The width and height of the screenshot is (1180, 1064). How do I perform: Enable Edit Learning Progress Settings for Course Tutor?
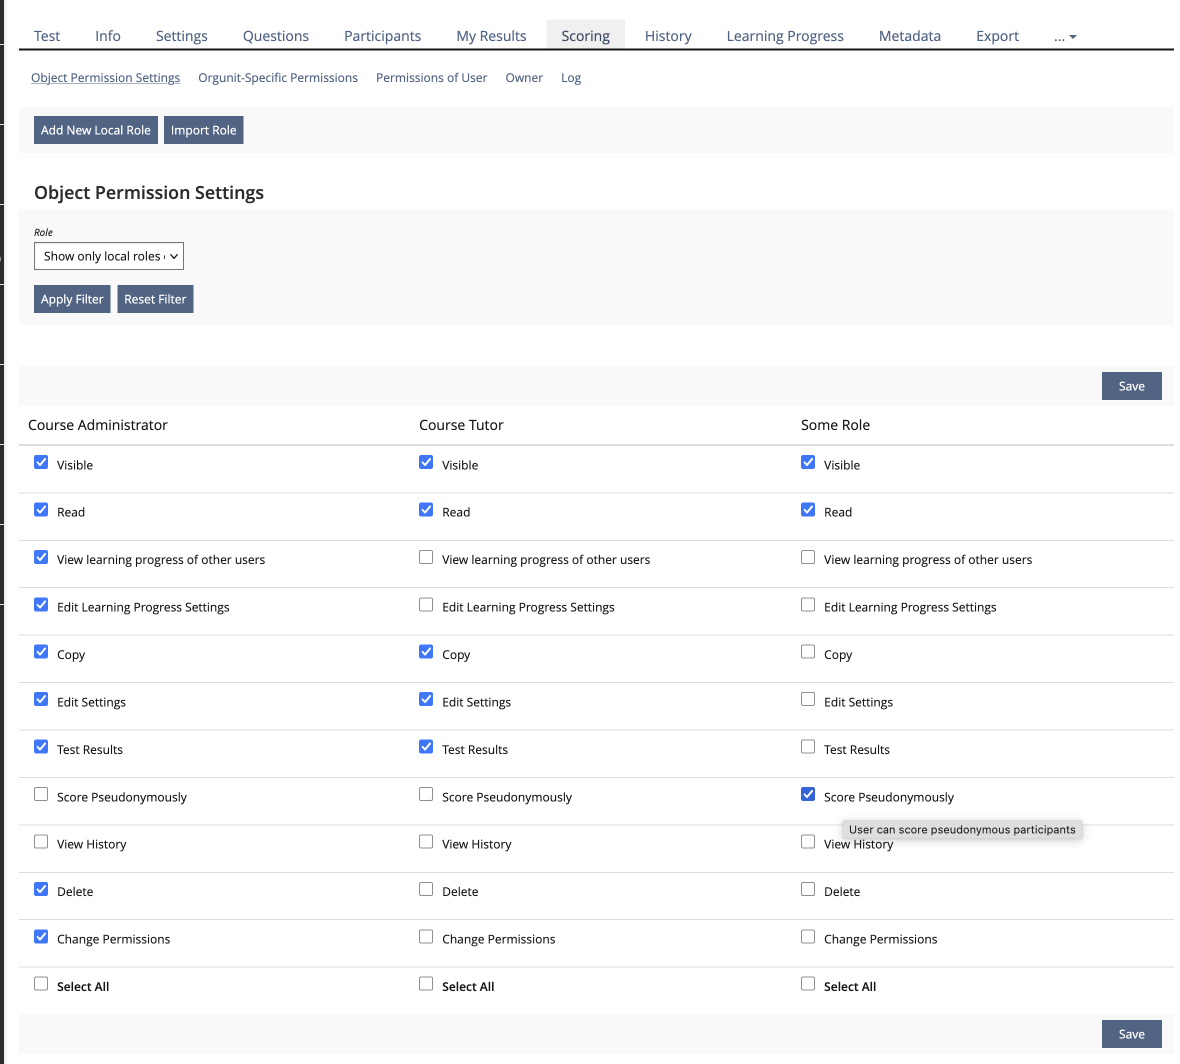coord(425,604)
